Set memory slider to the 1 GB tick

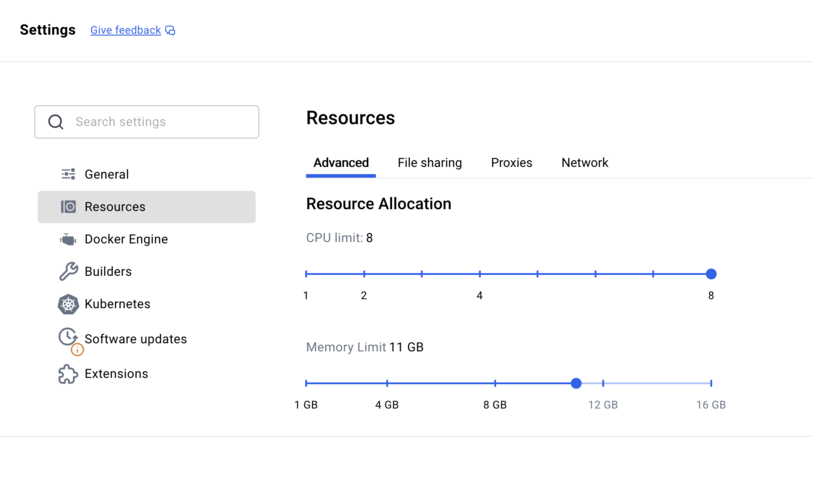306,383
